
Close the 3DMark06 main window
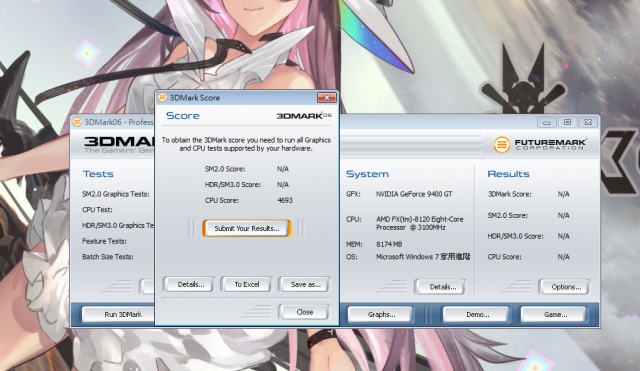pos(588,122)
